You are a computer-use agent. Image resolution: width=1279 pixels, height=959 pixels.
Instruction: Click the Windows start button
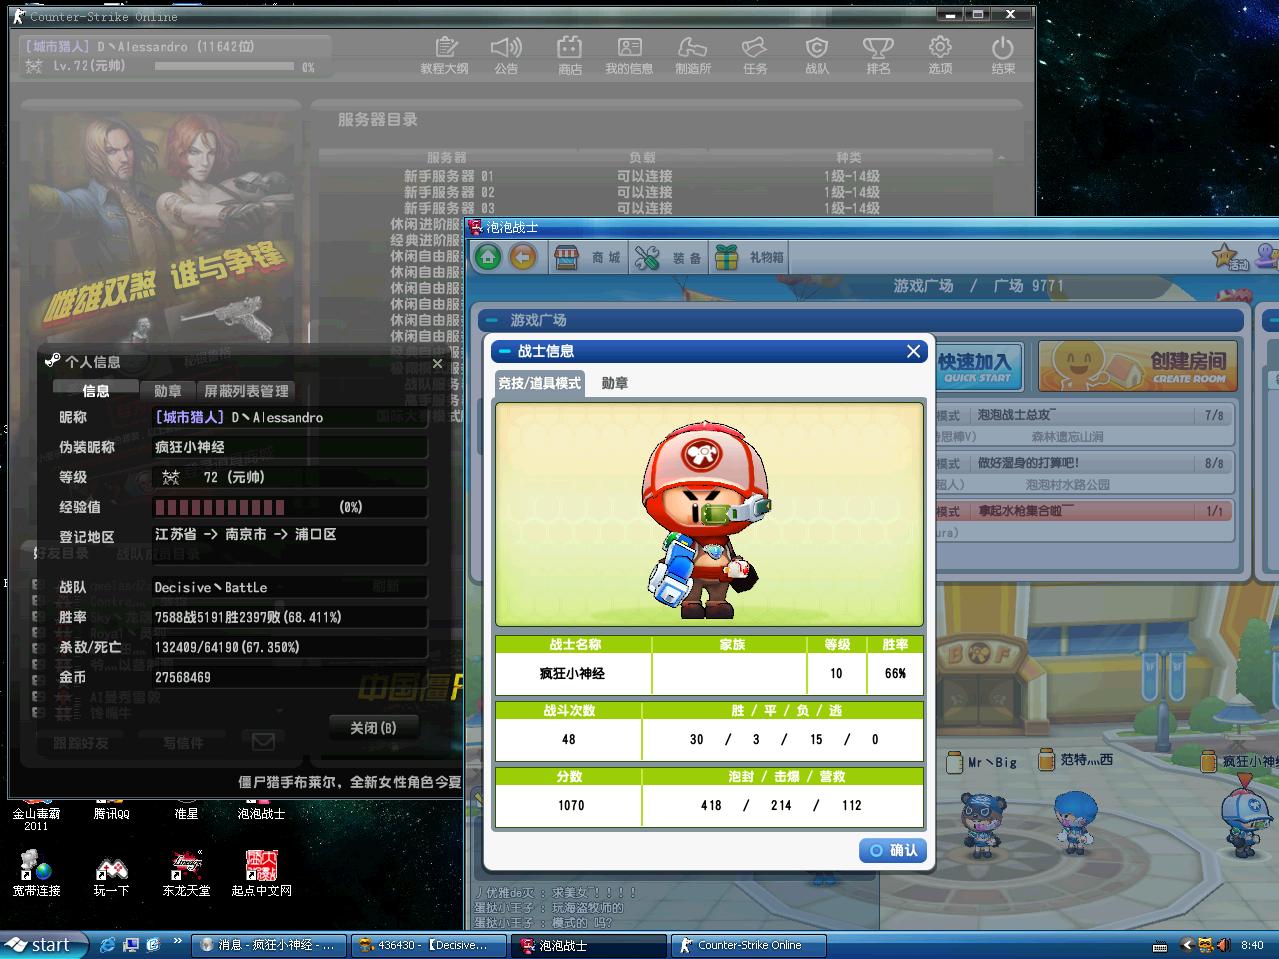(42, 945)
